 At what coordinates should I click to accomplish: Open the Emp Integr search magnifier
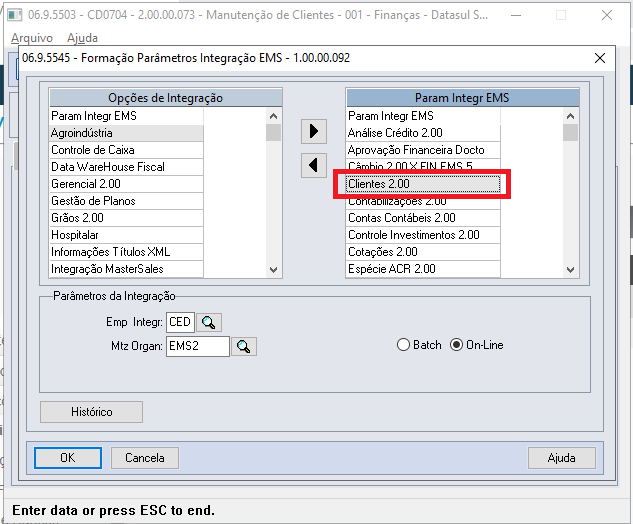209,322
